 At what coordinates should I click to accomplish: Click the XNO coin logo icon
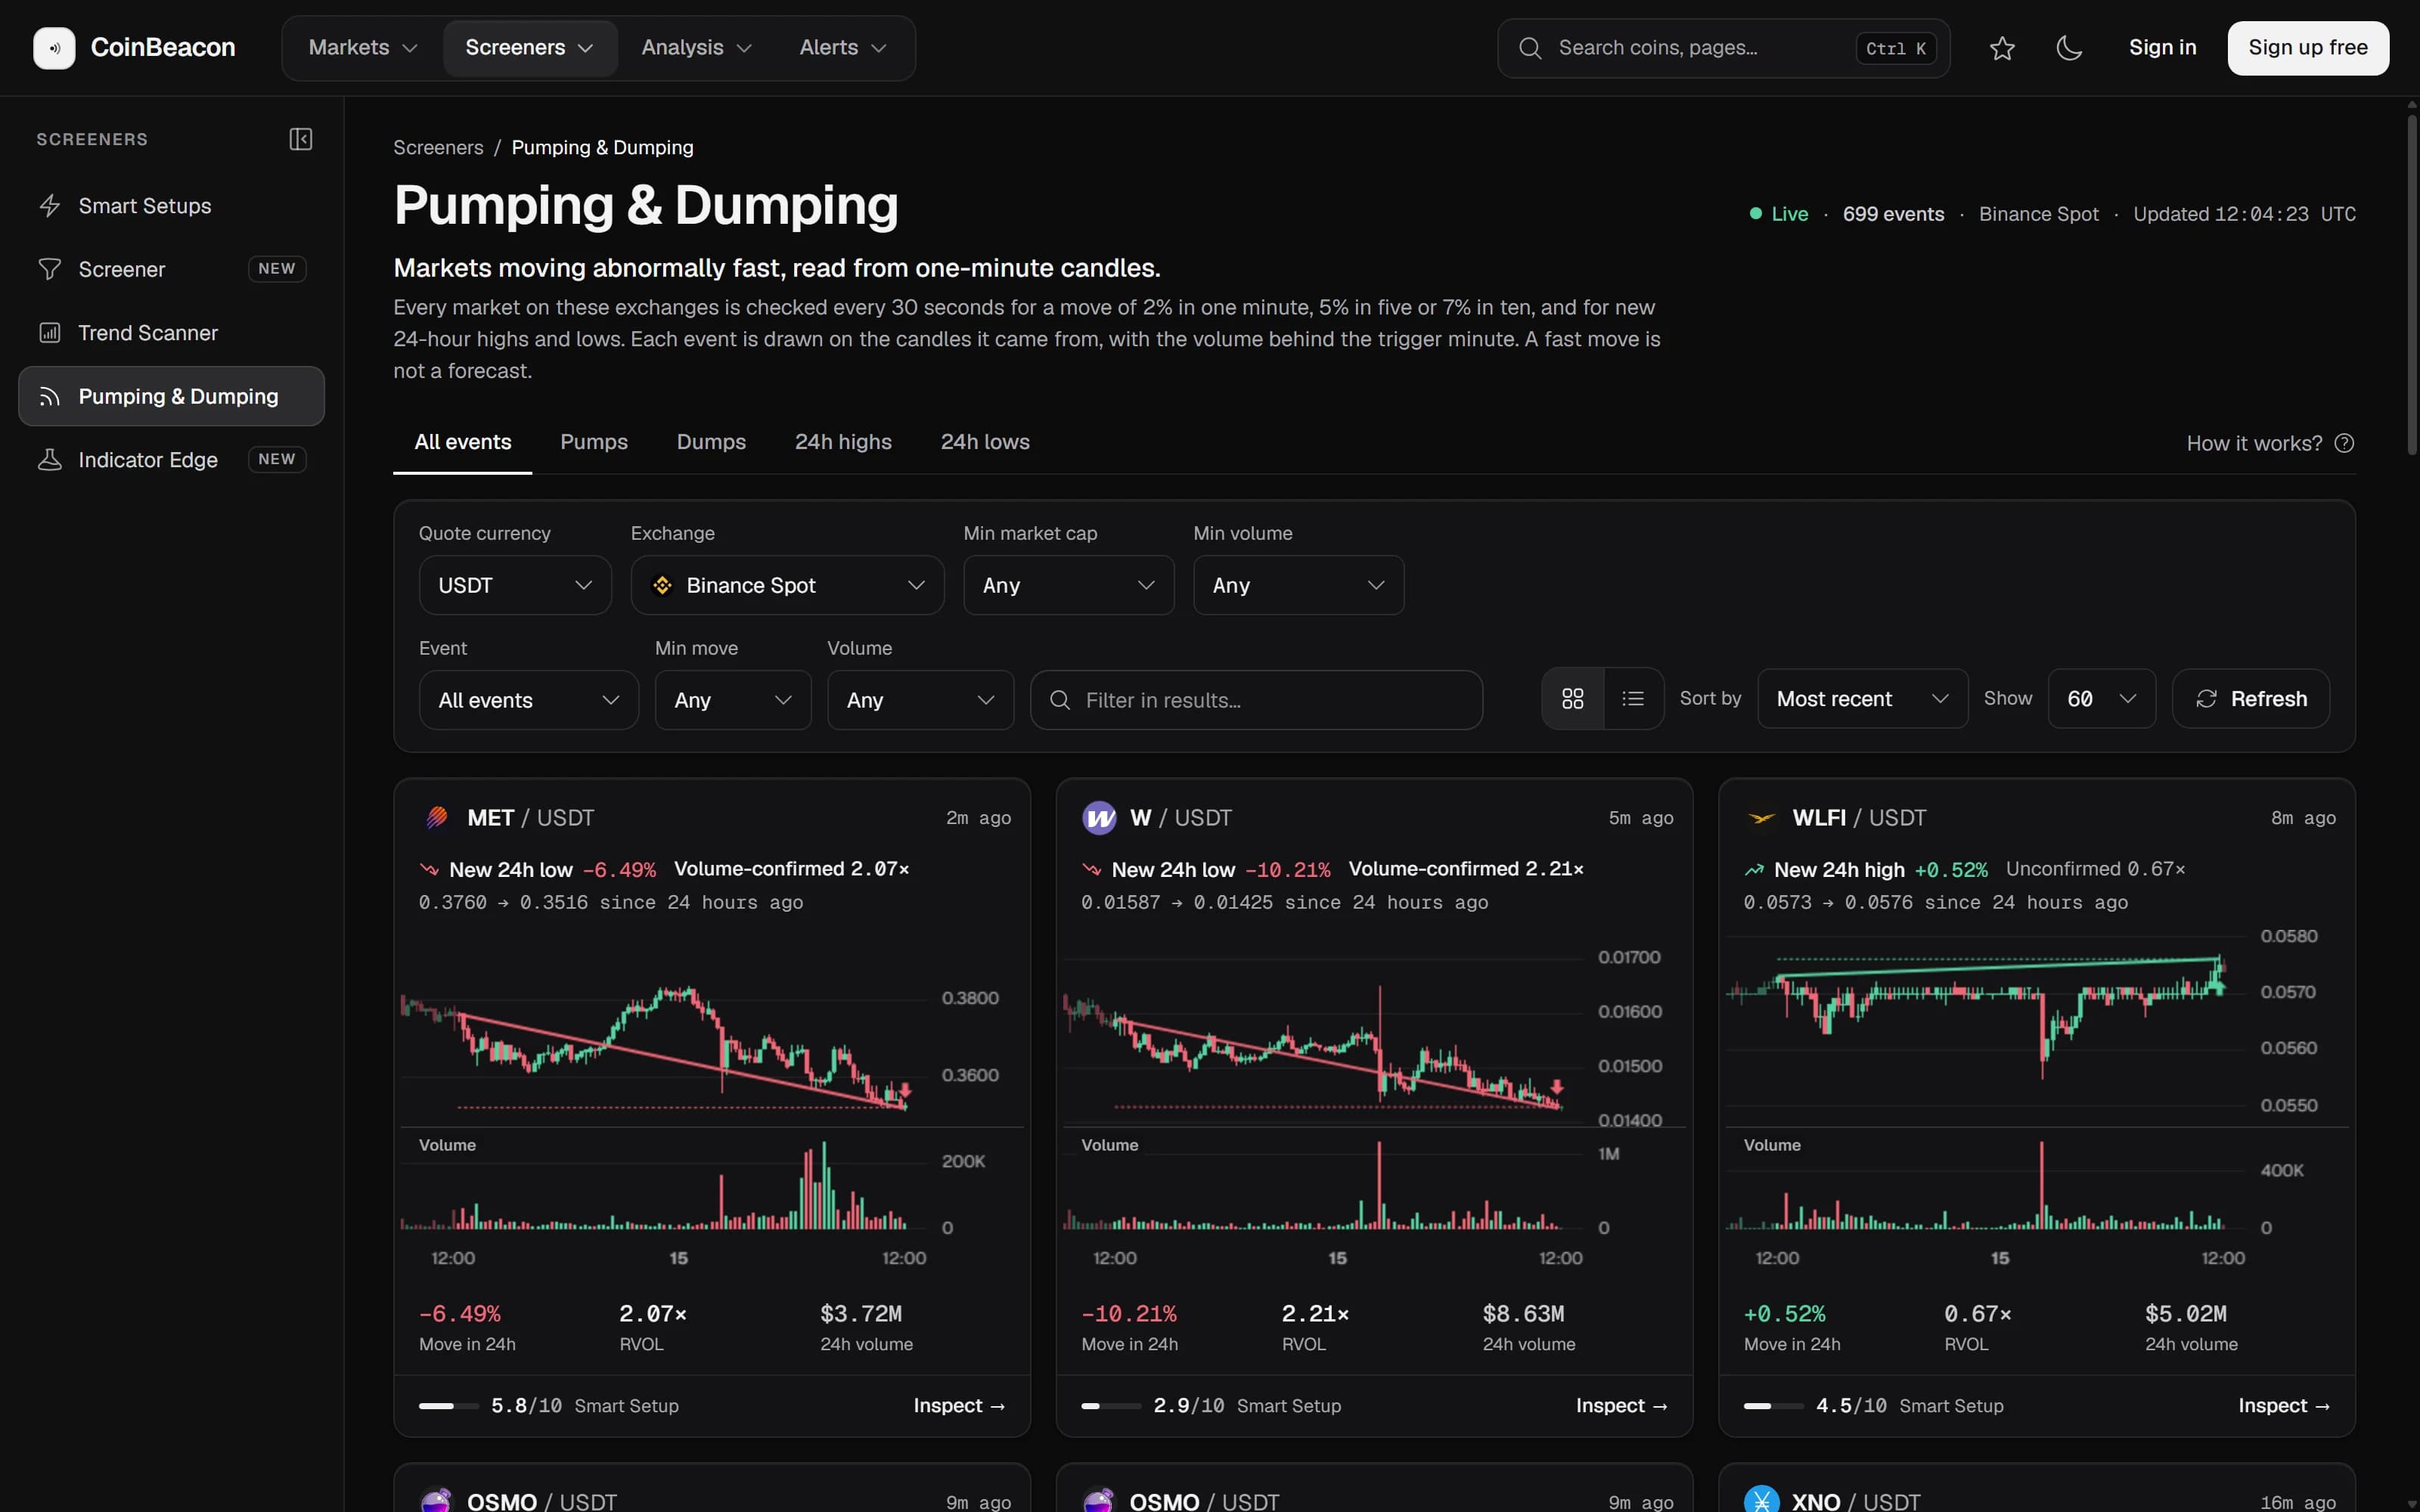1761,1500
